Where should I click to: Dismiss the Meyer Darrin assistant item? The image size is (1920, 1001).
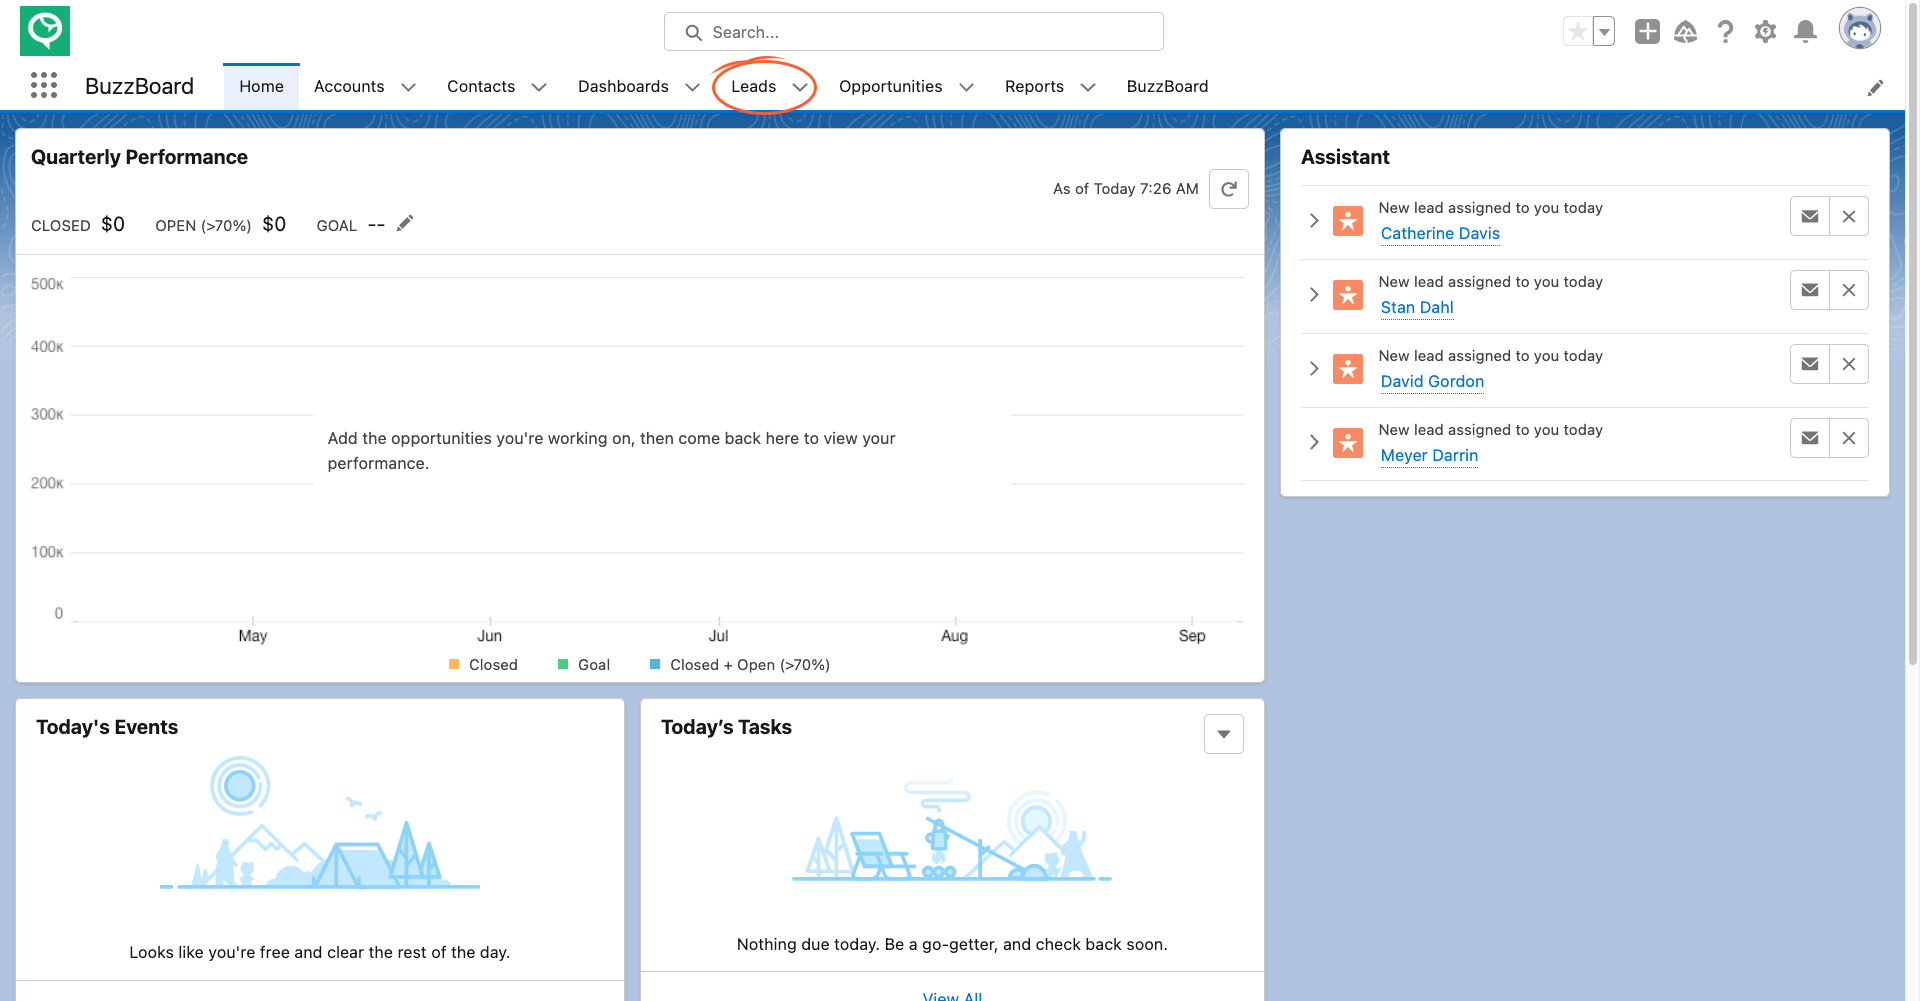click(1849, 438)
